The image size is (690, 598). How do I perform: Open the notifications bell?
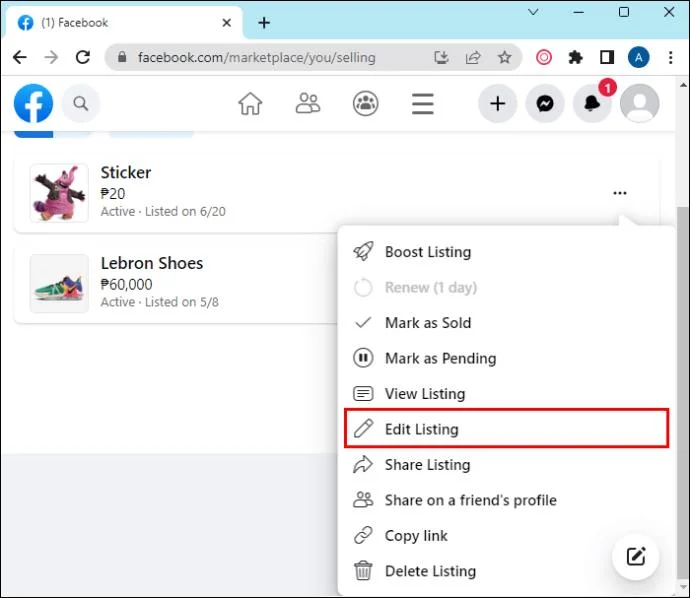pyautogui.click(x=592, y=104)
